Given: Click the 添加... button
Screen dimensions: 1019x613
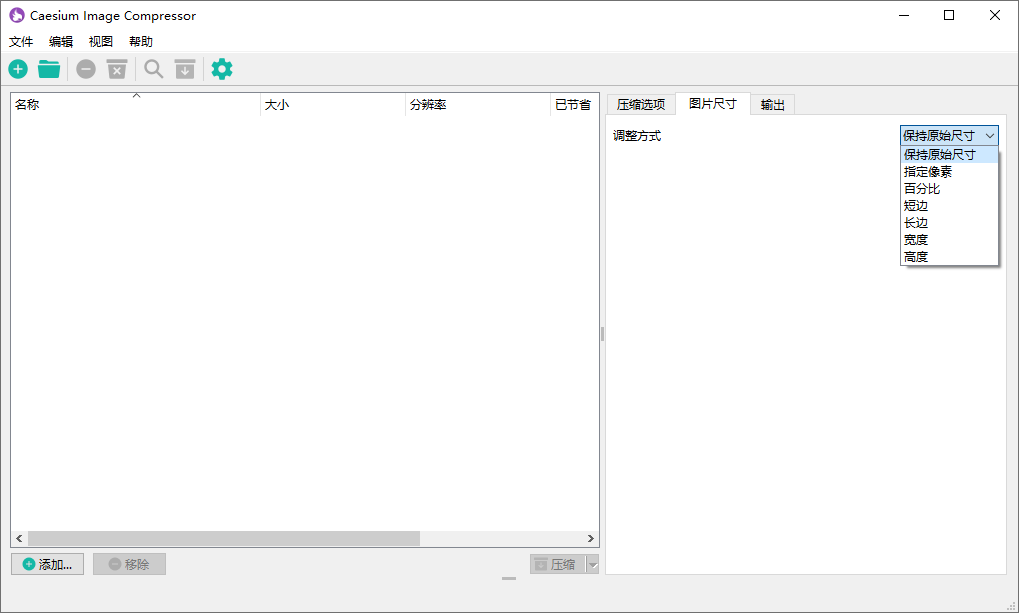Looking at the screenshot, I should pos(47,564).
